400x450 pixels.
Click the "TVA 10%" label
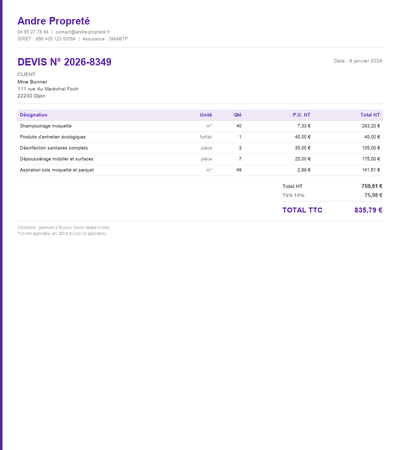293,195
